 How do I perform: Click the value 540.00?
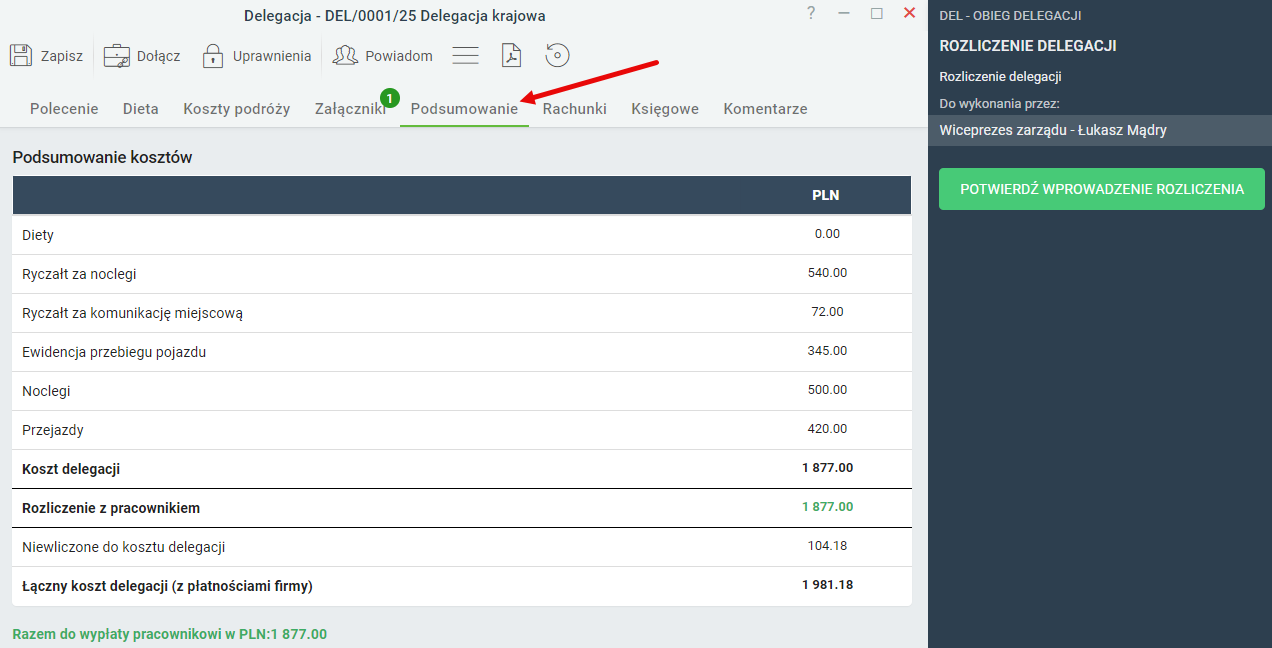tap(827, 273)
